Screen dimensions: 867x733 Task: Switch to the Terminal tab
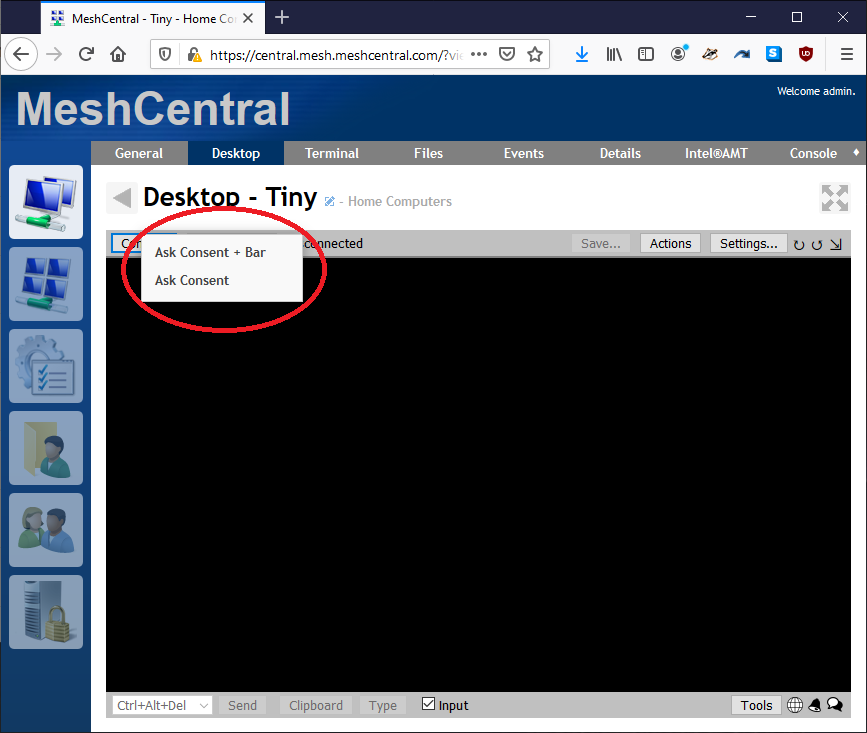point(332,153)
